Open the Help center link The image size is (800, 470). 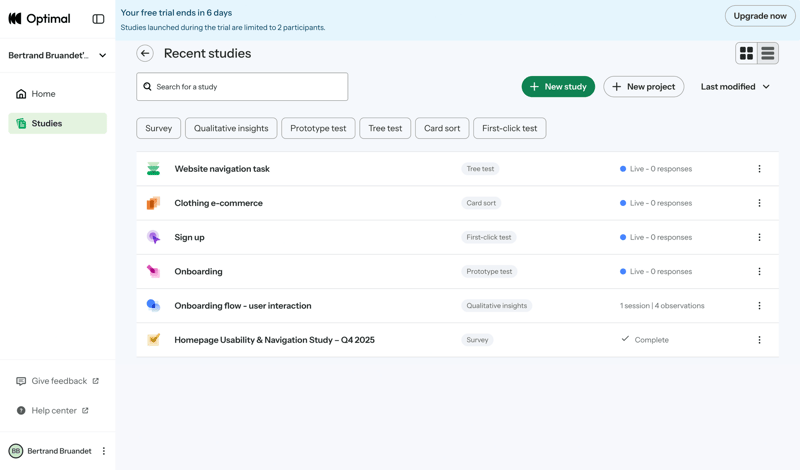(54, 410)
